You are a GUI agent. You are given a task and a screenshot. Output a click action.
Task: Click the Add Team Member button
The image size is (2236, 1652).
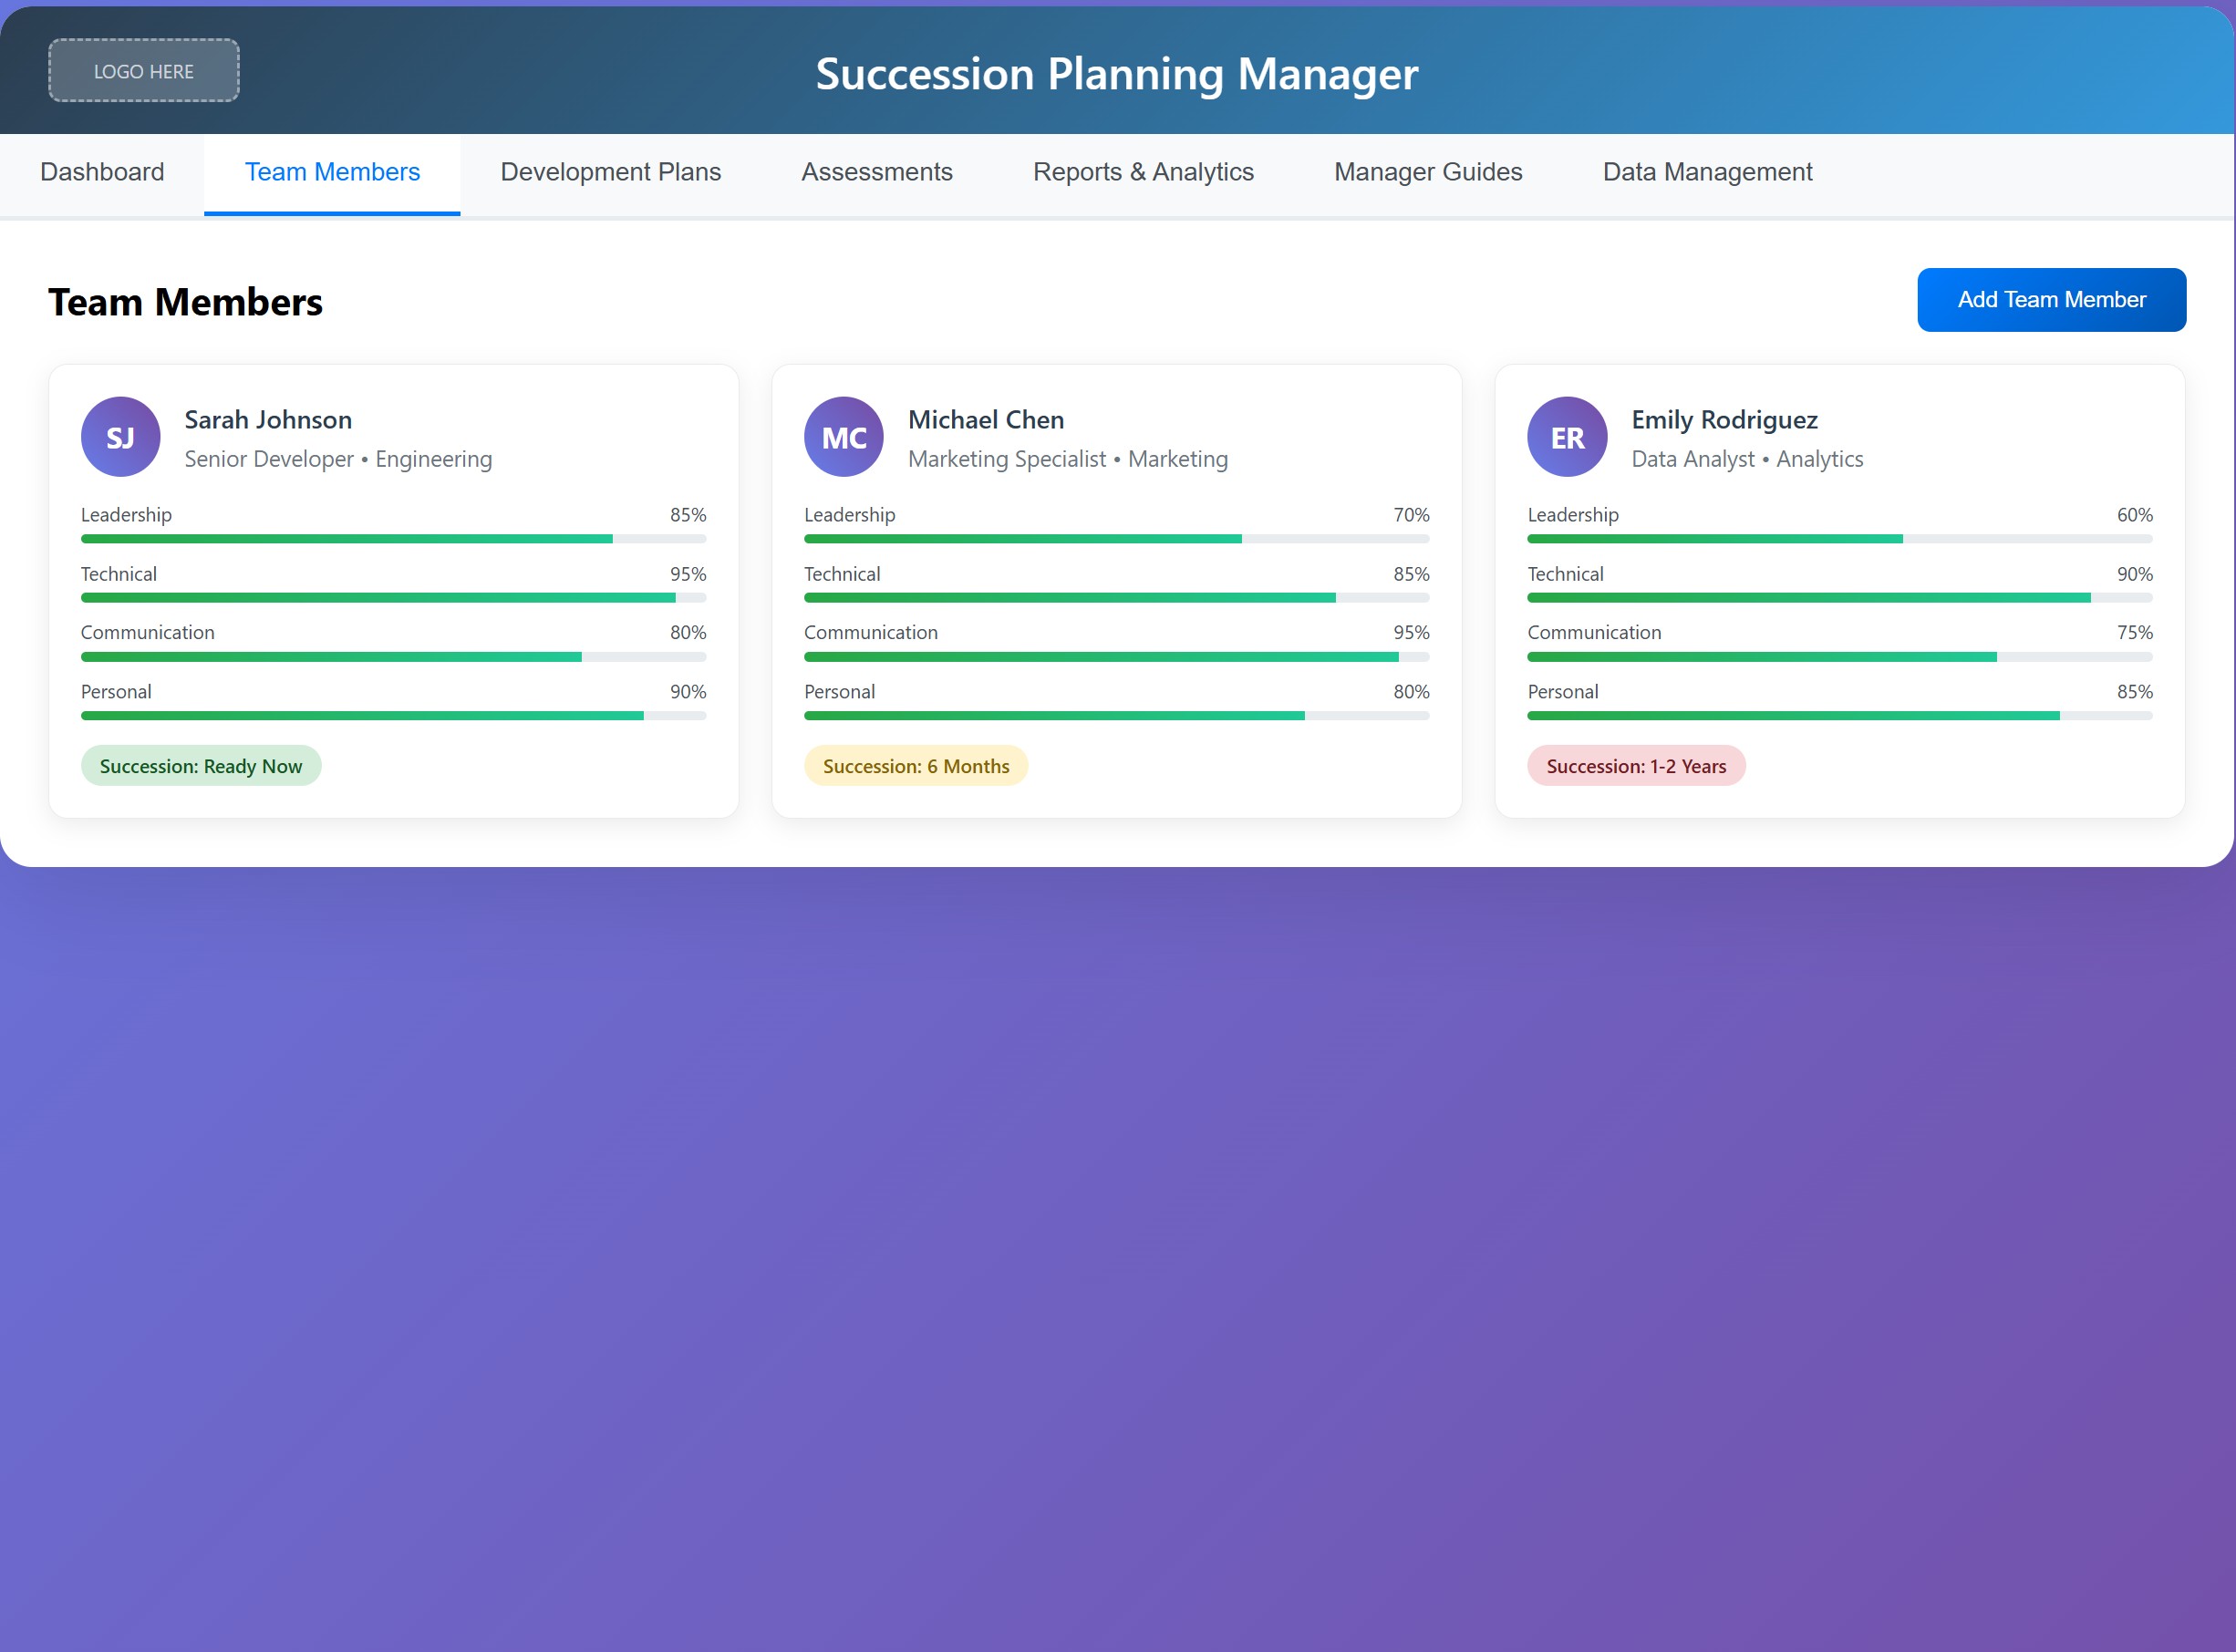[x=2051, y=299]
